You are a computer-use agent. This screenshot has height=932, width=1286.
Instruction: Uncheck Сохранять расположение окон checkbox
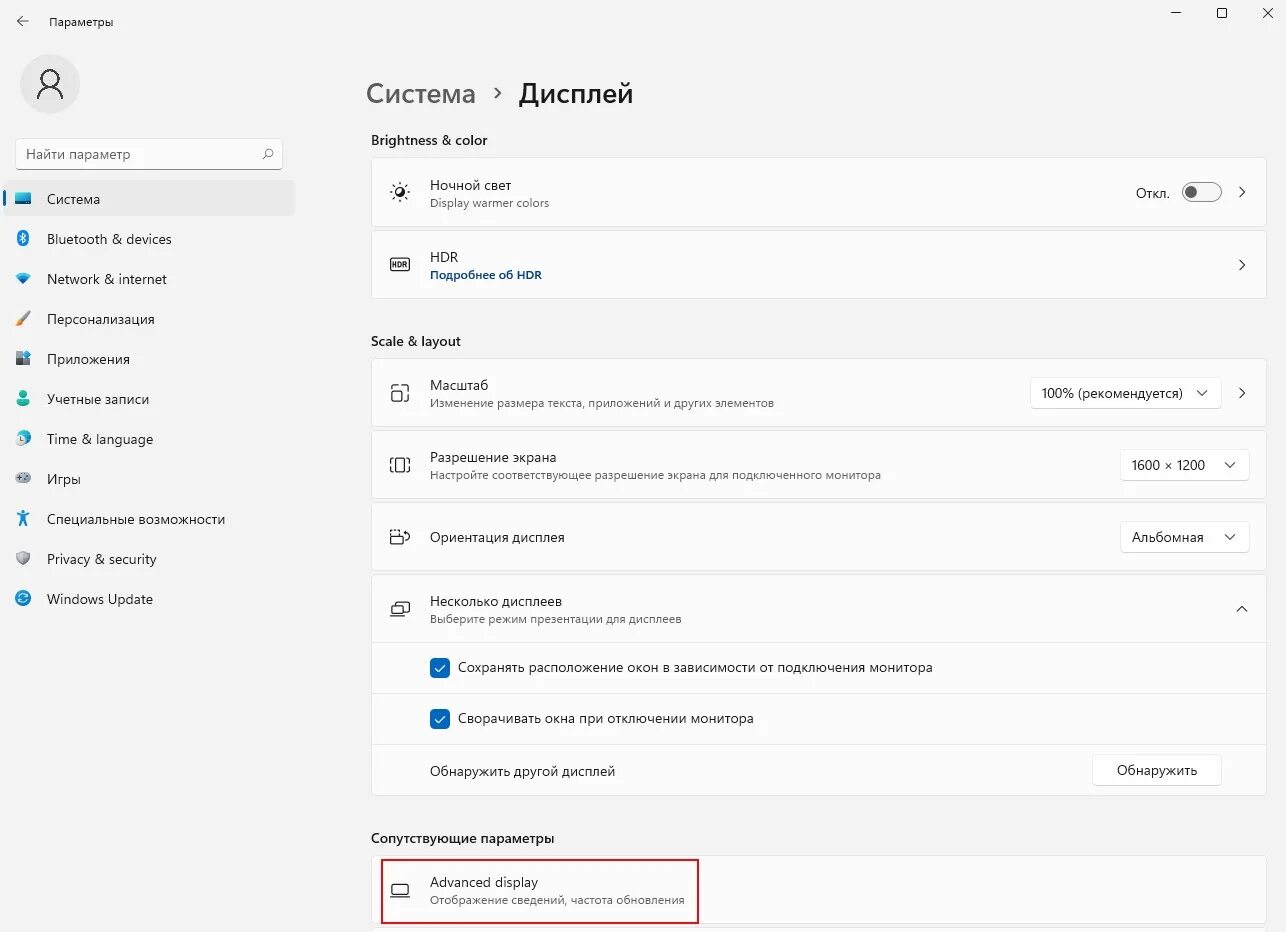pos(439,667)
